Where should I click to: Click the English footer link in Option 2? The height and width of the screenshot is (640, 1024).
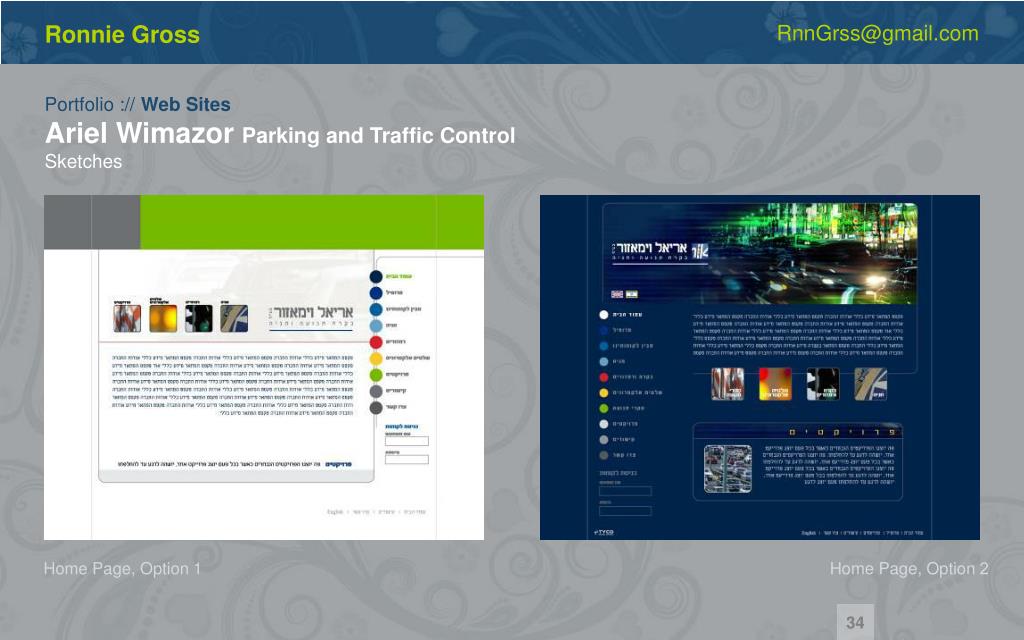click(809, 533)
